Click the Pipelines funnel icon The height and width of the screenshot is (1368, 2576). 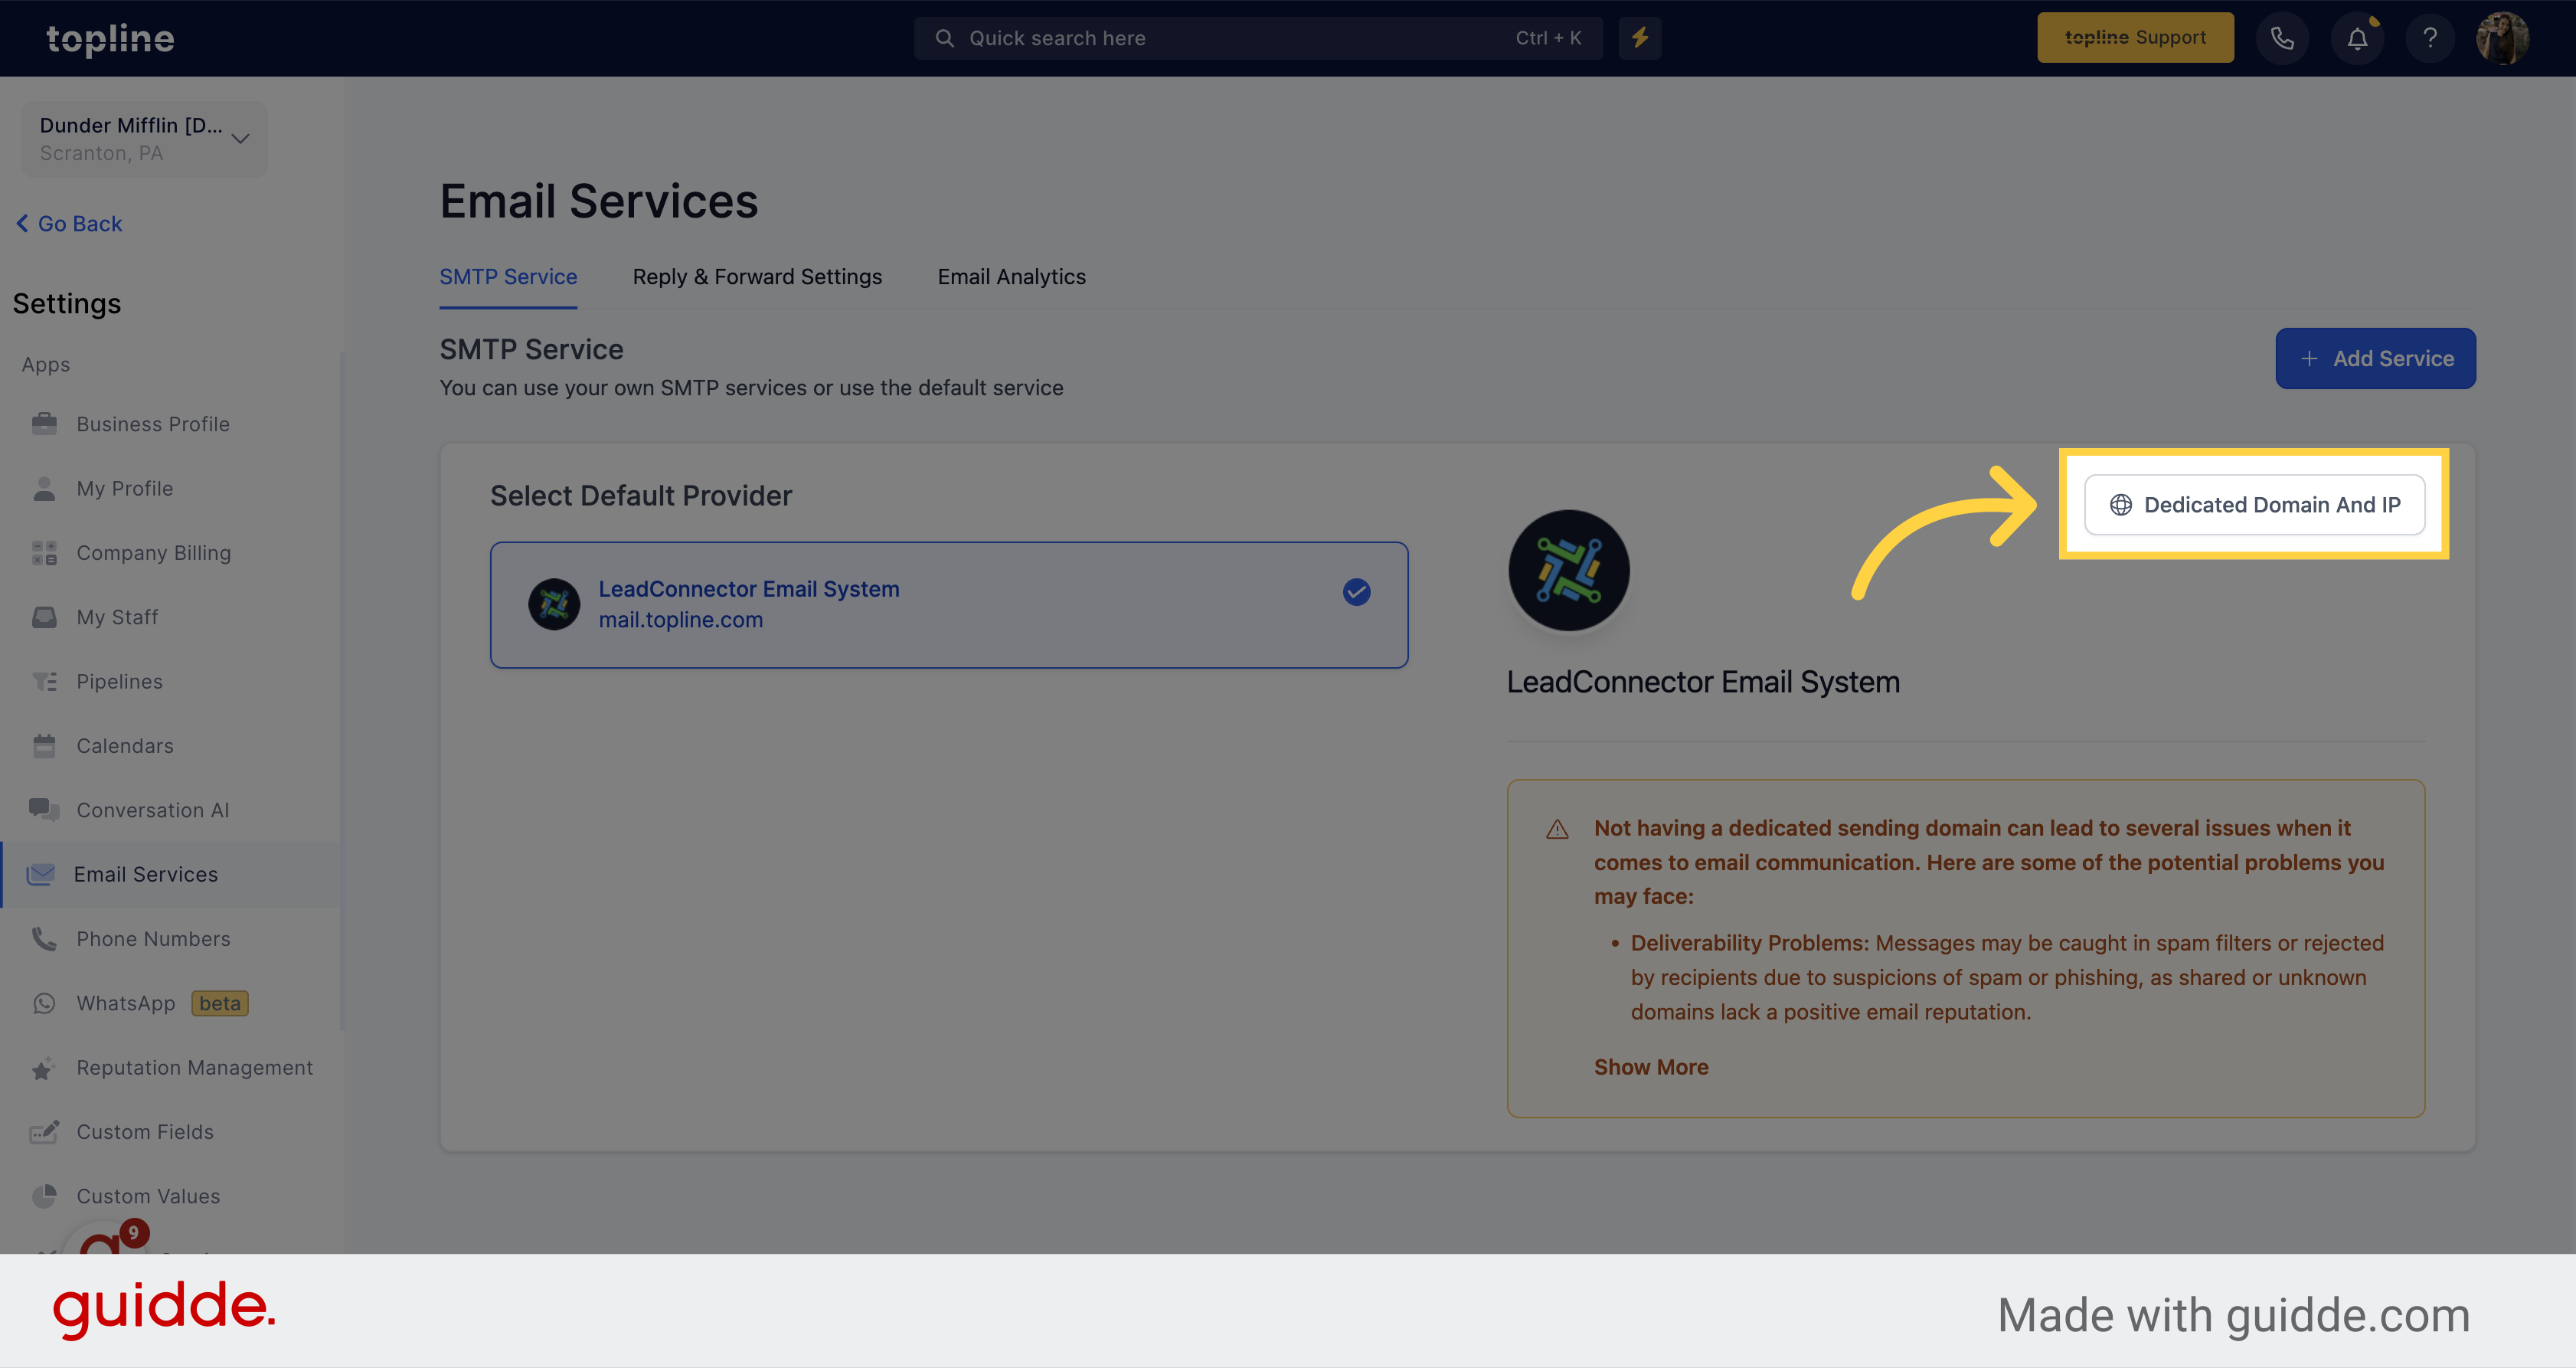click(44, 681)
